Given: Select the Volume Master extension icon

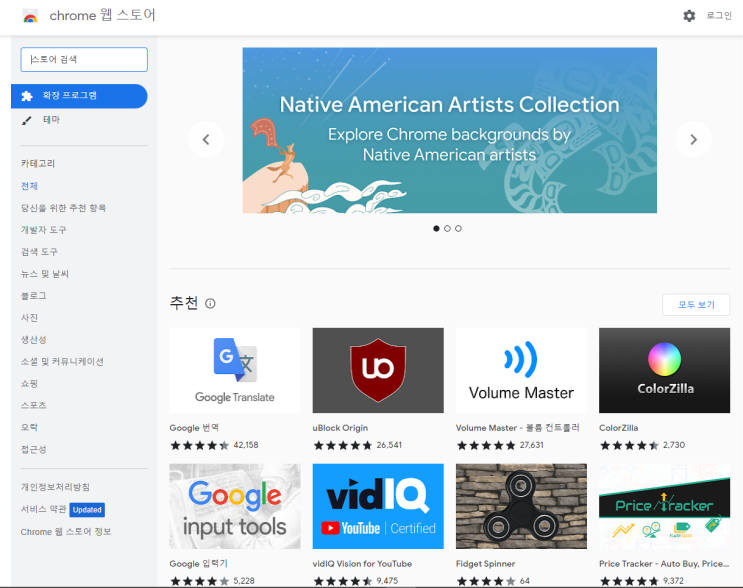Looking at the screenshot, I should [521, 371].
